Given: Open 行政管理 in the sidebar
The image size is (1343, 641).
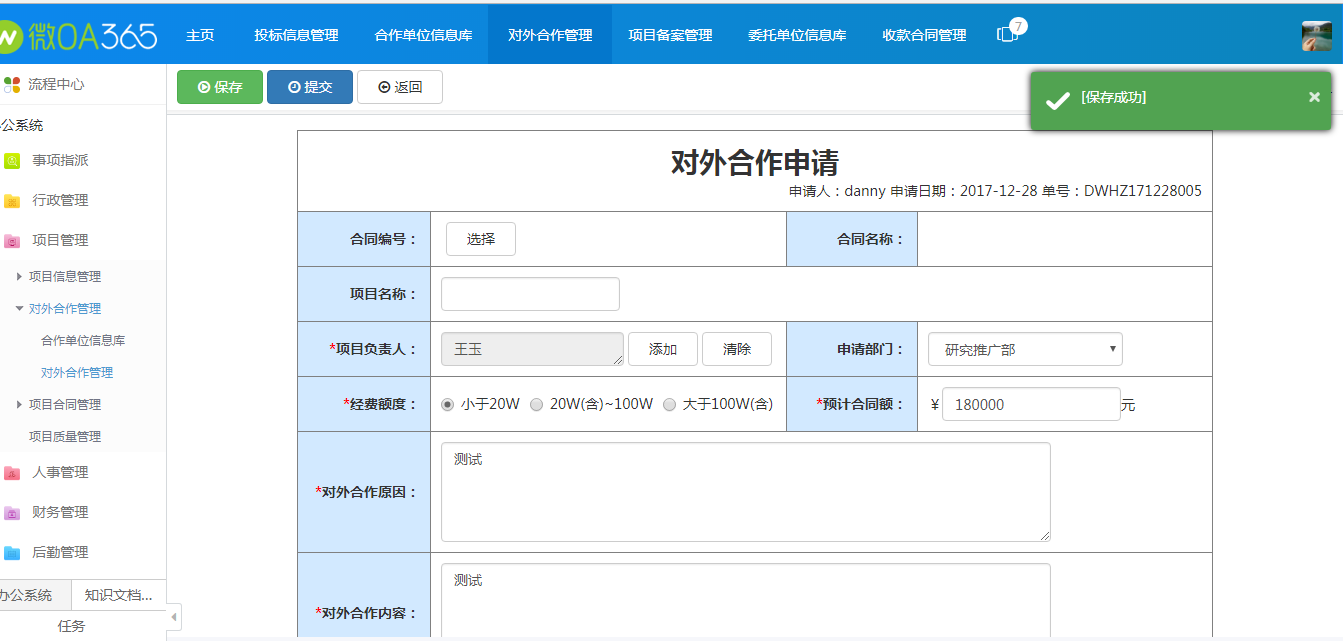Looking at the screenshot, I should point(60,200).
